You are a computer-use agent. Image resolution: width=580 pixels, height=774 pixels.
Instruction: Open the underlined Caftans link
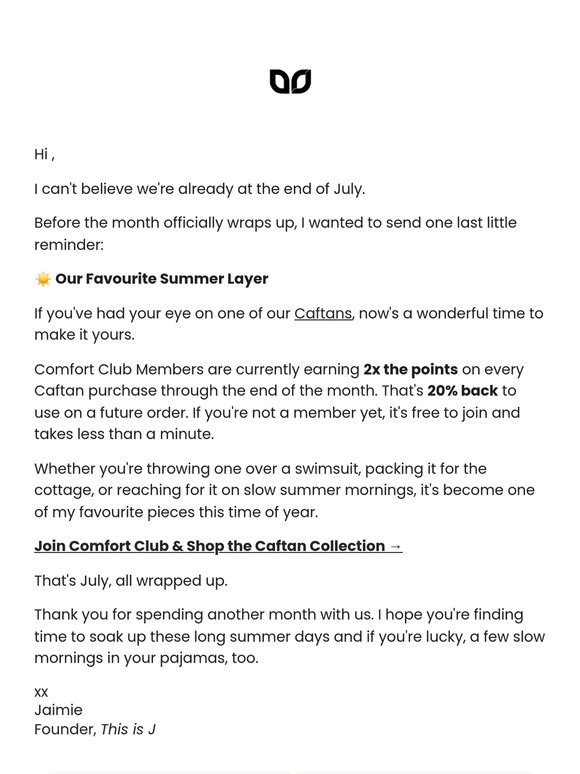click(x=323, y=313)
